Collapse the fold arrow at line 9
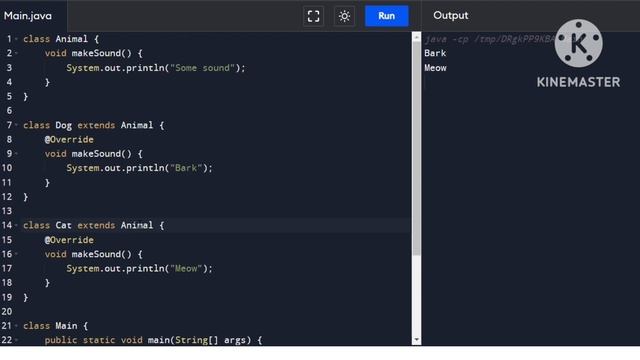Image resolution: width=640 pixels, height=360 pixels. coord(17,154)
